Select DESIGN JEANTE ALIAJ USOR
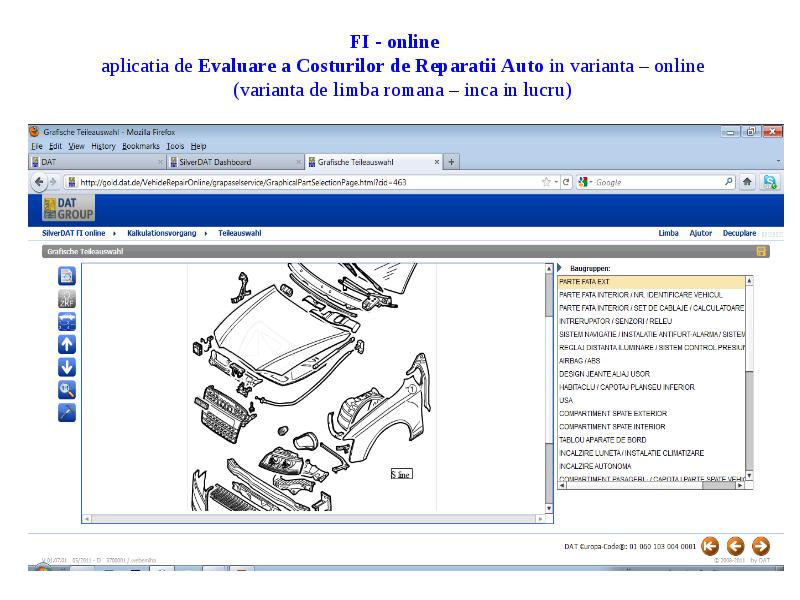This screenshot has height=600, width=800. [x=652, y=374]
